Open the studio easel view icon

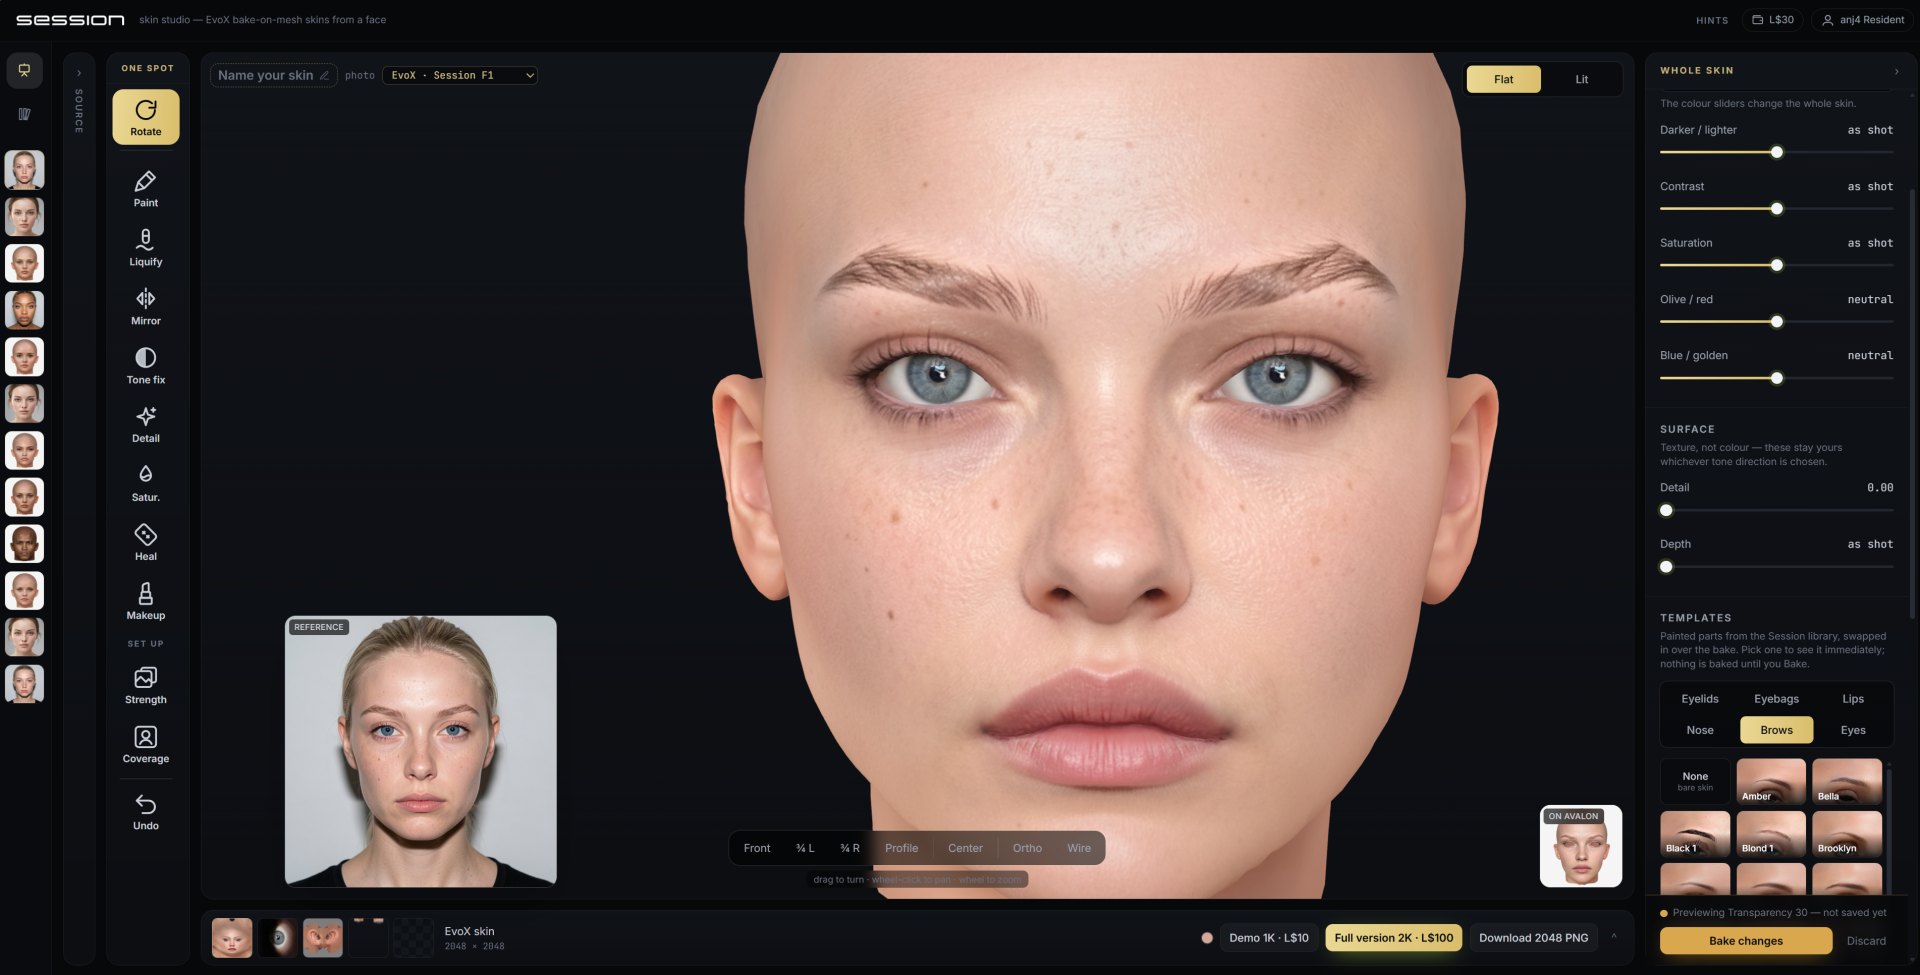click(x=24, y=70)
